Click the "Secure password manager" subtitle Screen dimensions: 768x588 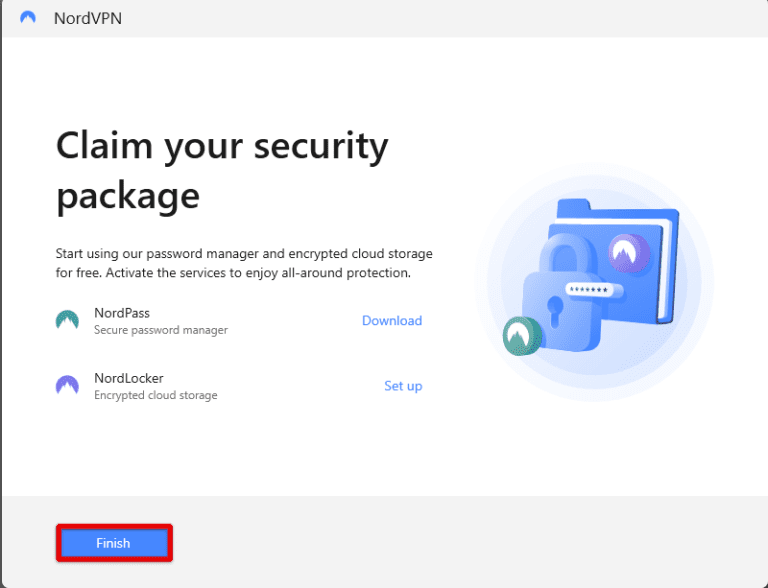pyautogui.click(x=161, y=330)
